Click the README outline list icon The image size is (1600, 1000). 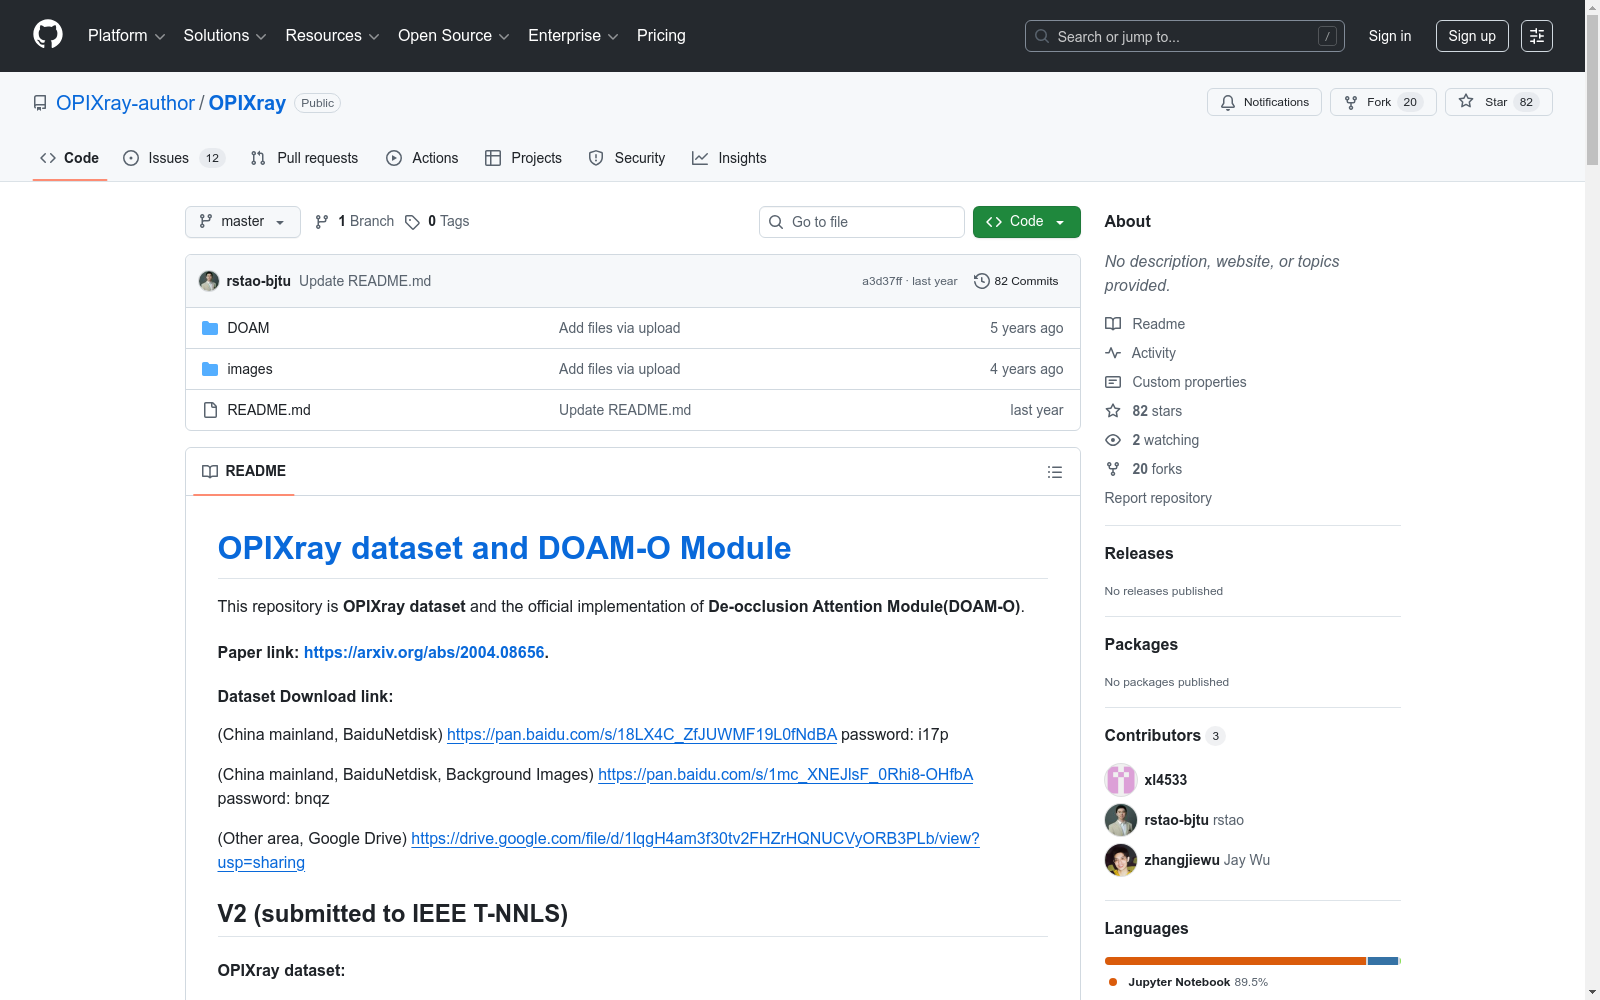click(1055, 472)
